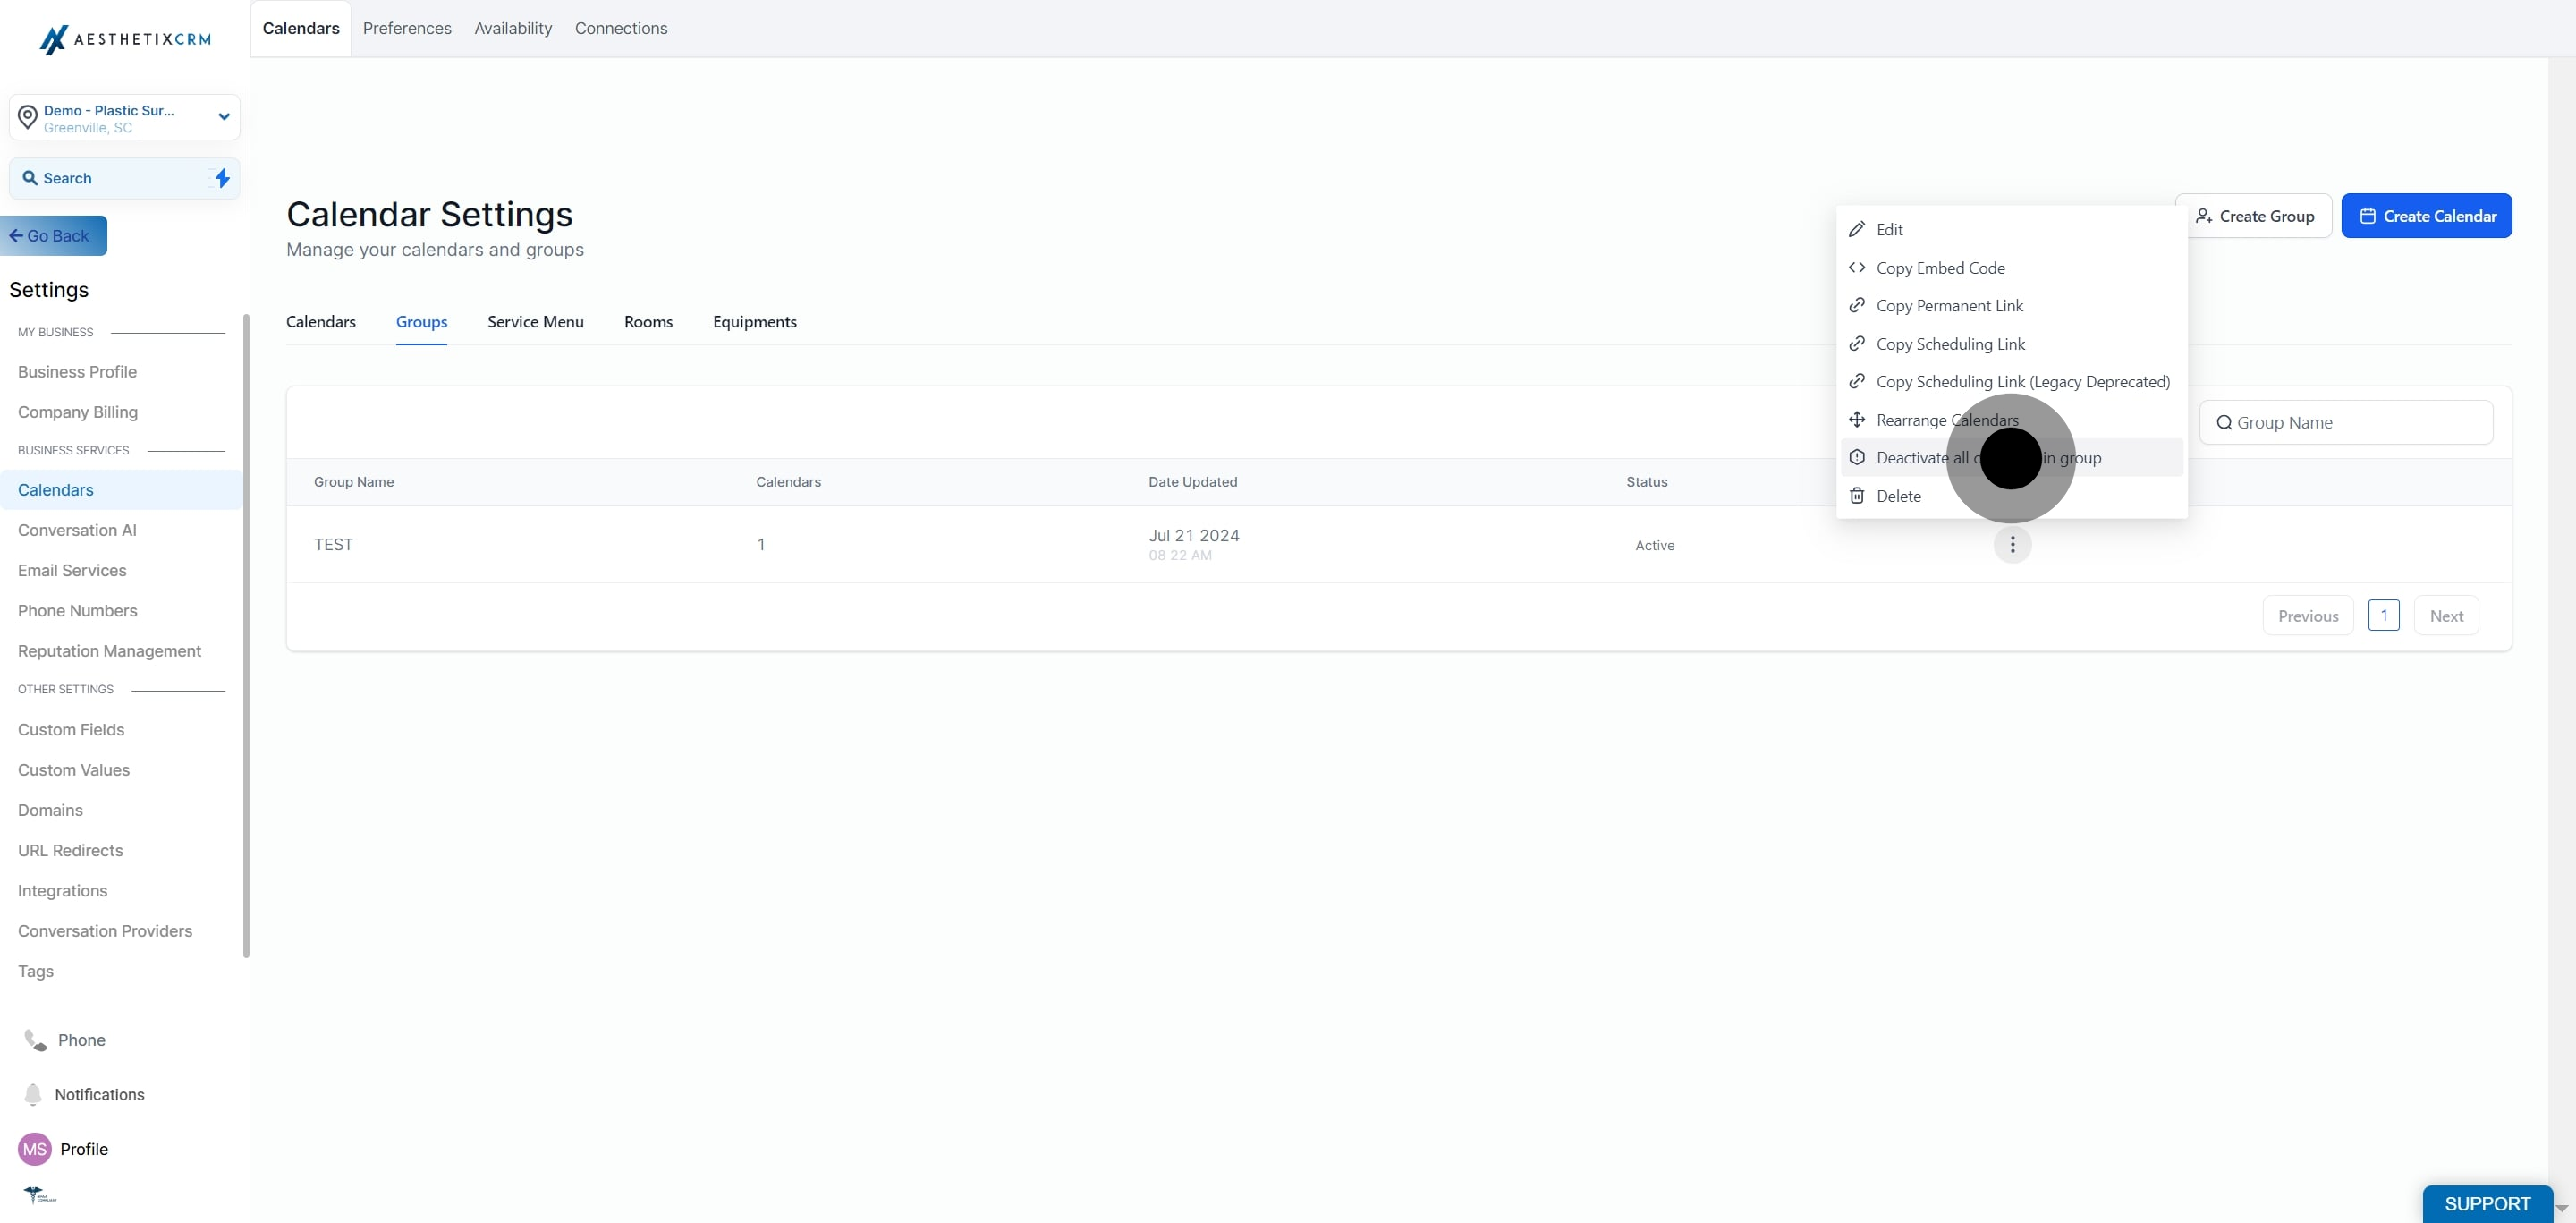Select Edit from the context menu

[x=1889, y=229]
